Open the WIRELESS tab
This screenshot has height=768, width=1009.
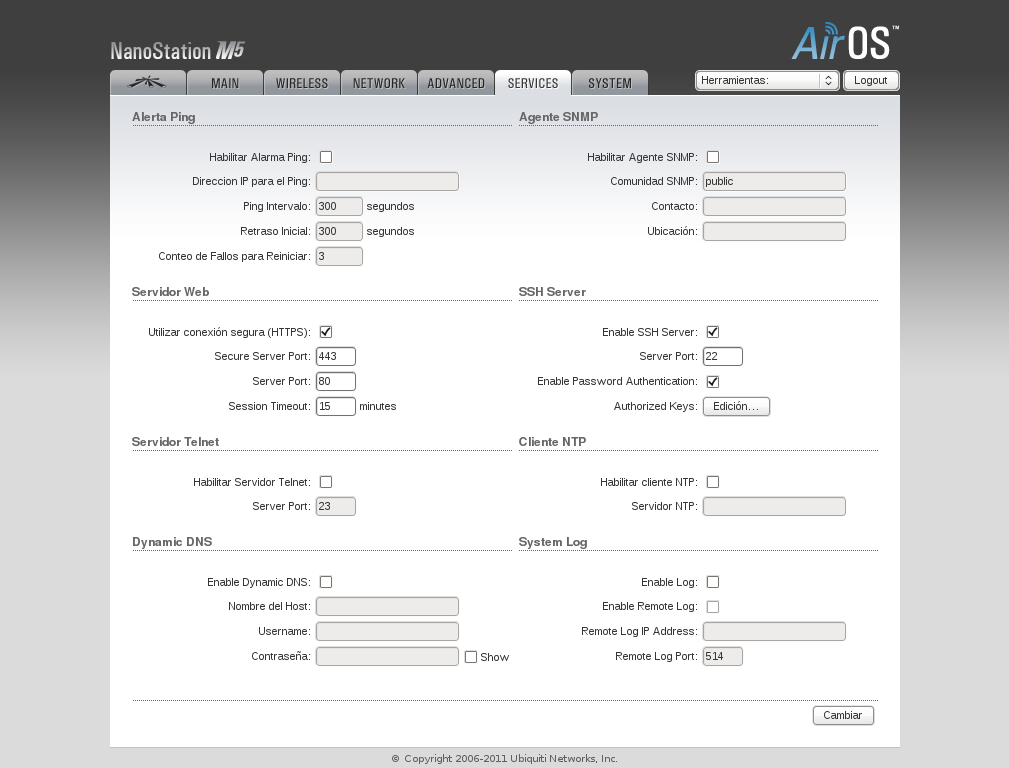coord(302,83)
